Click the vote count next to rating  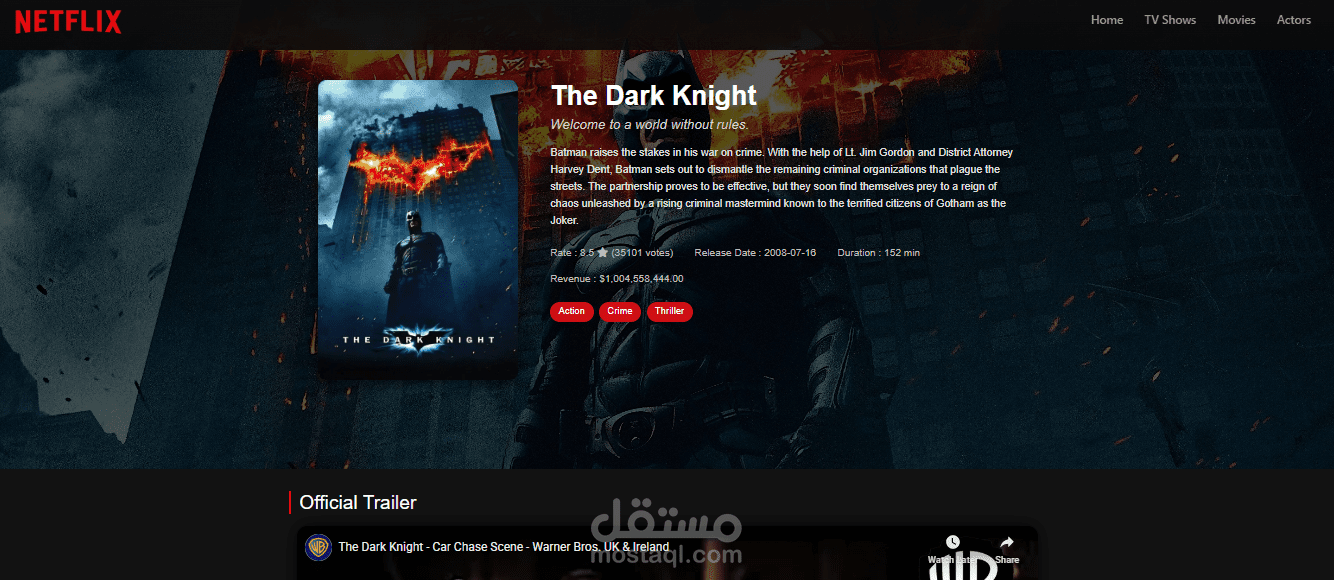tap(642, 253)
